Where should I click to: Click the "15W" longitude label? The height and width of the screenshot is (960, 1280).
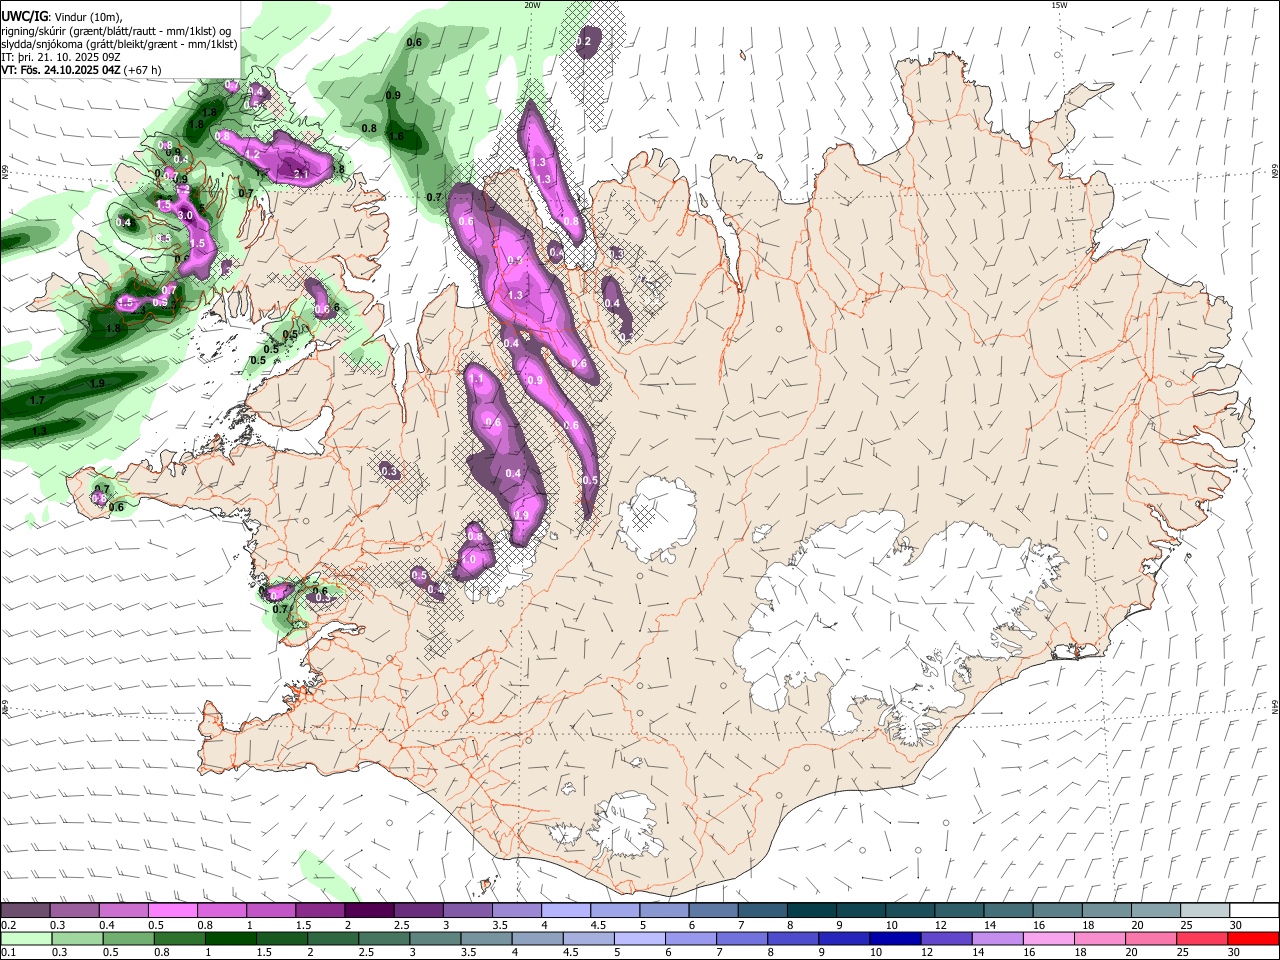point(1060,5)
